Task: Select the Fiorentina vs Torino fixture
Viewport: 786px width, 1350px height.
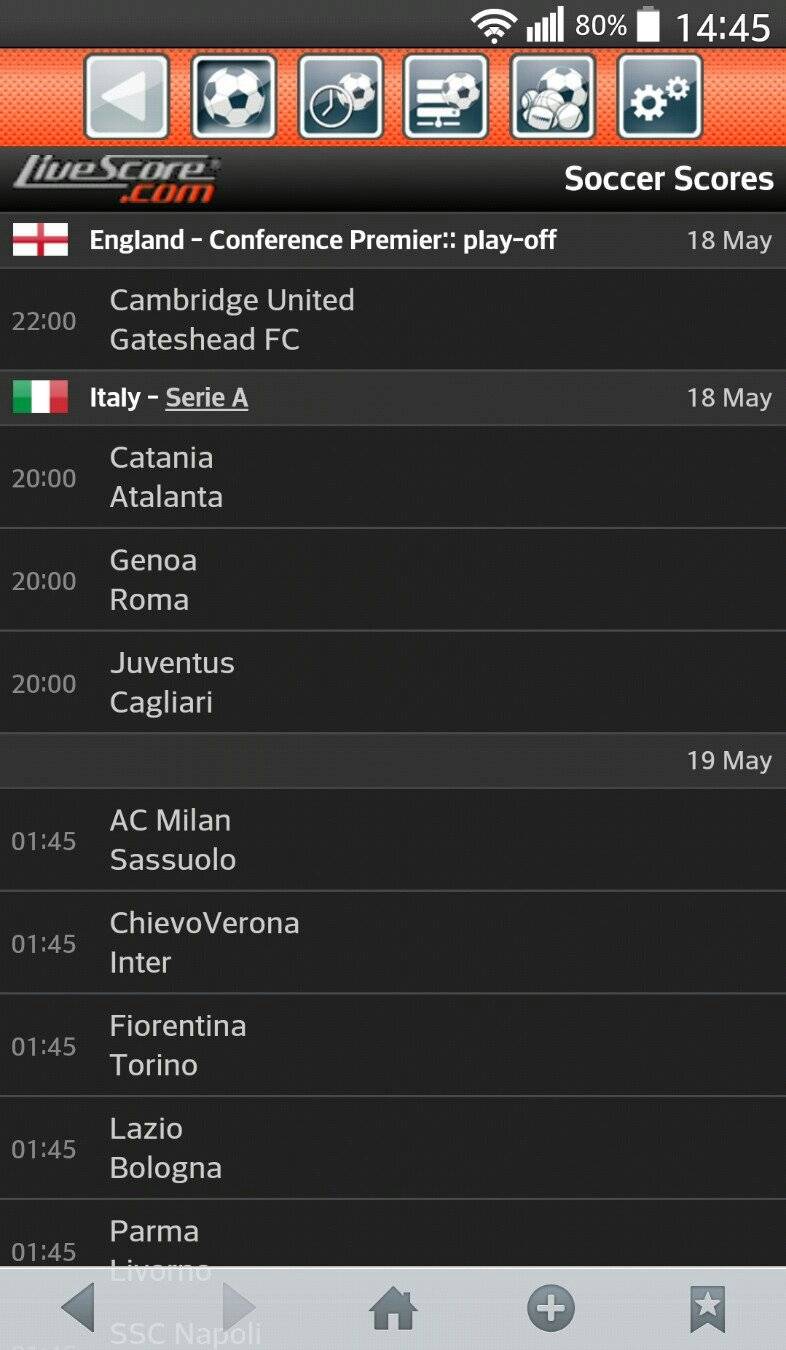Action: [393, 1046]
